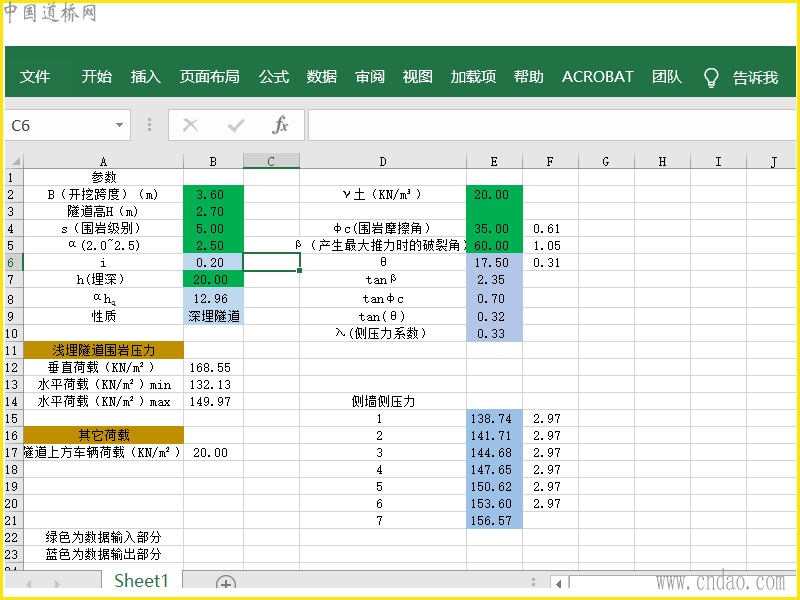Screen dimensions: 800x600
Task: Click cell F4 showing 0.61
Action: (x=550, y=228)
